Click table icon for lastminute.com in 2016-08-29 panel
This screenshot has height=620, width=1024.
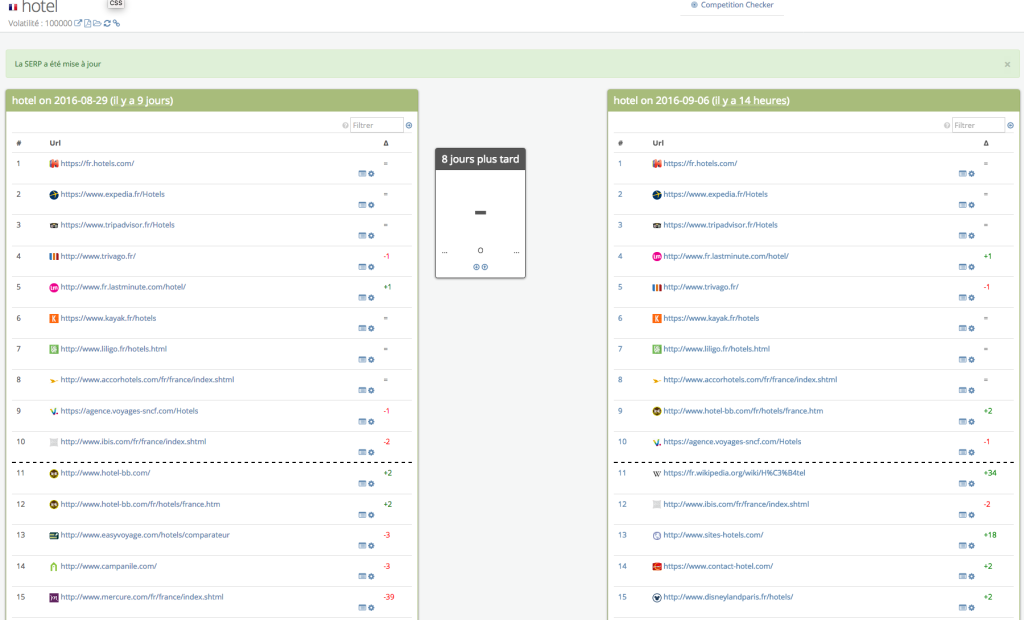coord(362,298)
